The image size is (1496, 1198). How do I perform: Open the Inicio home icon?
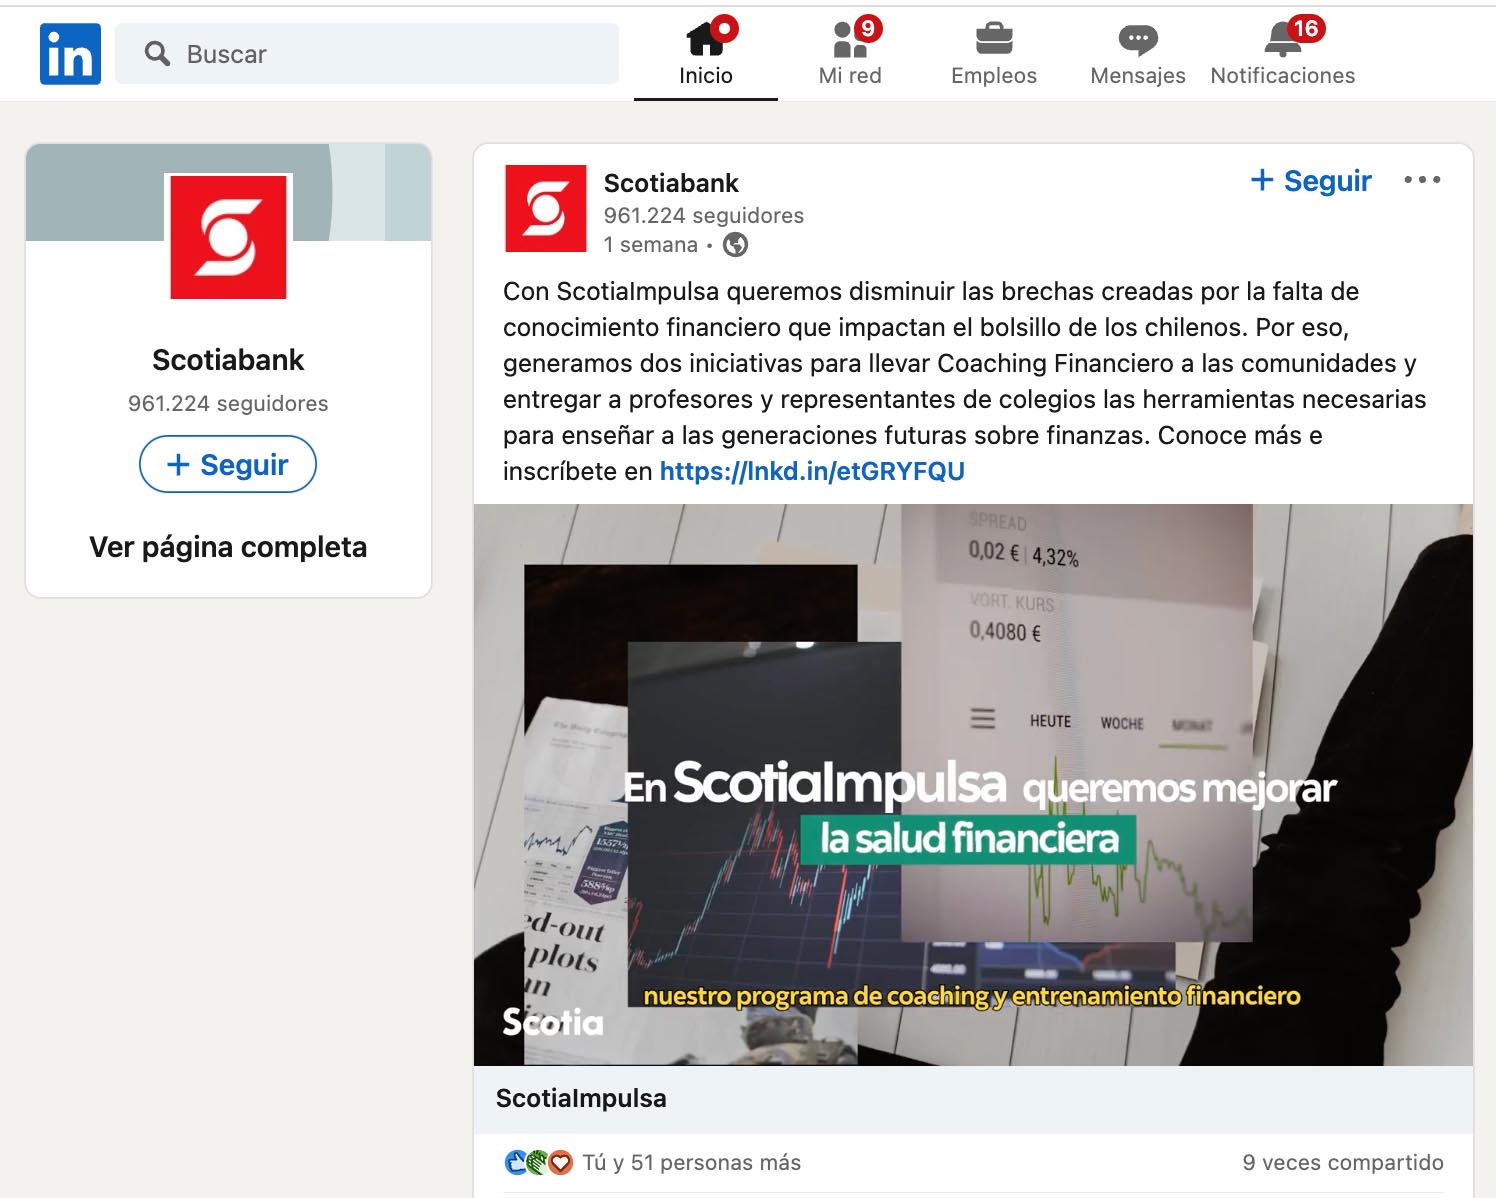(x=706, y=40)
